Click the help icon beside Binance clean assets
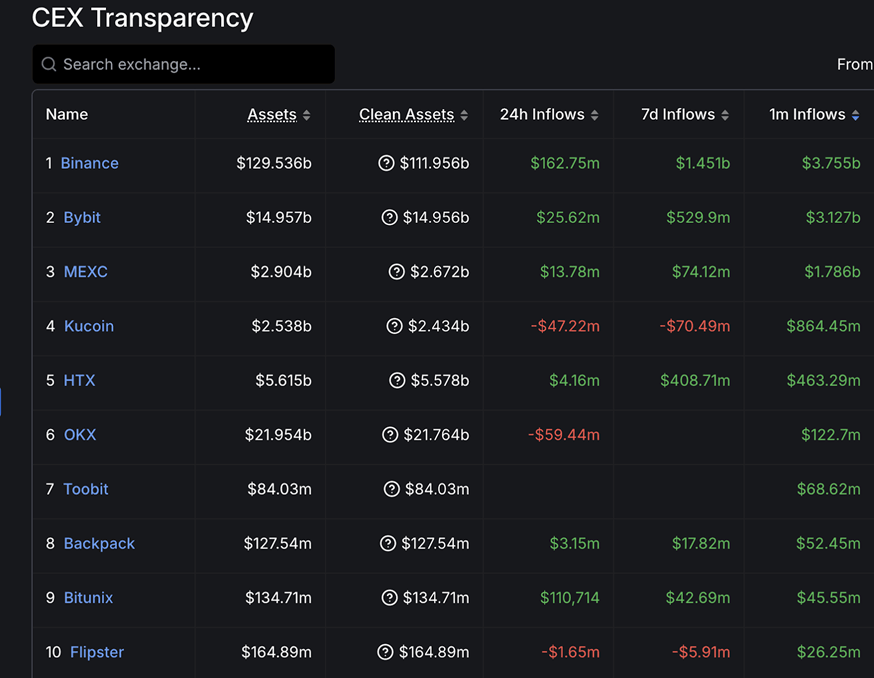 386,163
